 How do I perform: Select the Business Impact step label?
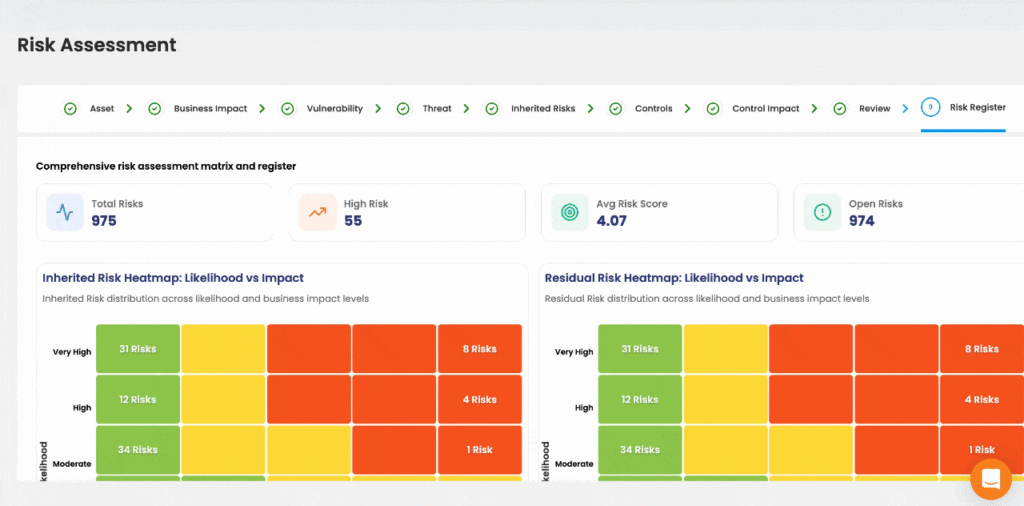click(210, 108)
